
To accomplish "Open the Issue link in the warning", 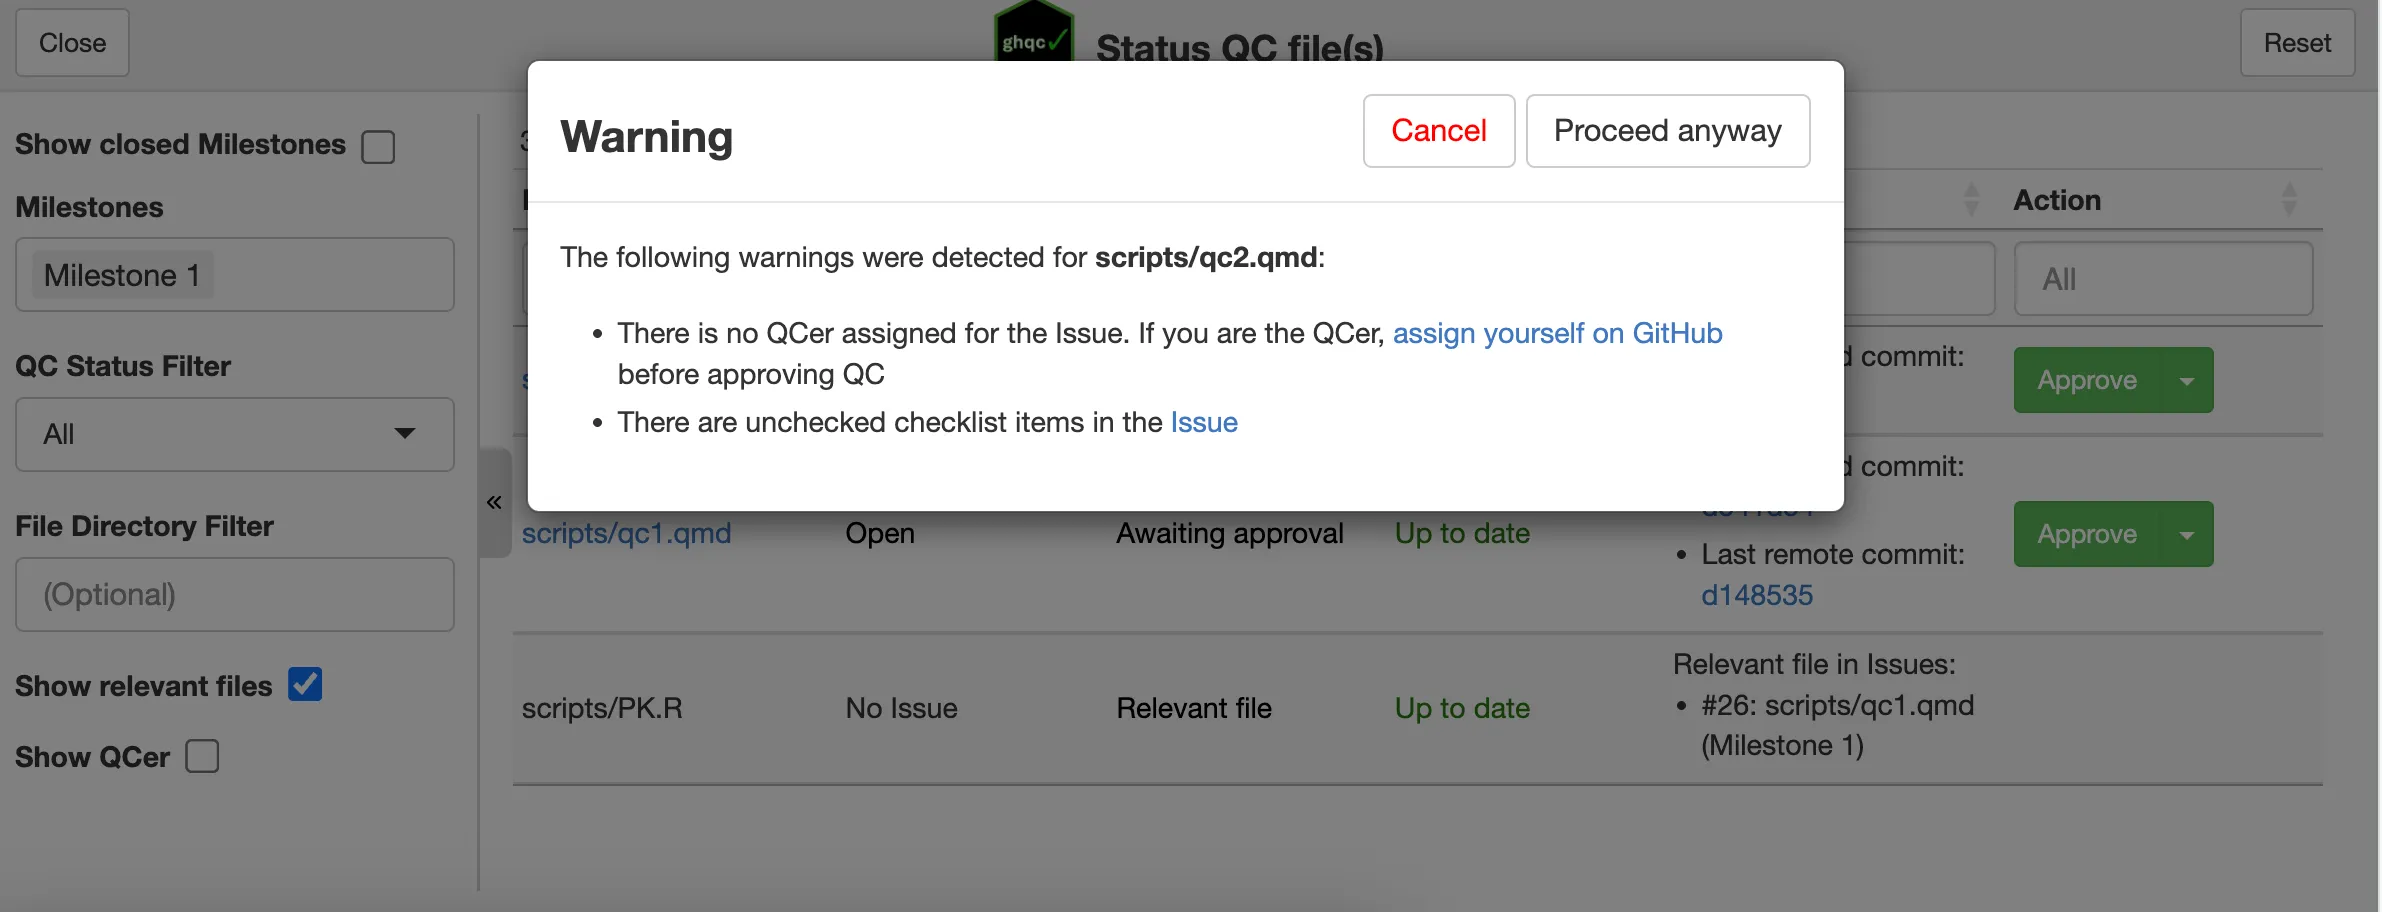I will (1204, 422).
